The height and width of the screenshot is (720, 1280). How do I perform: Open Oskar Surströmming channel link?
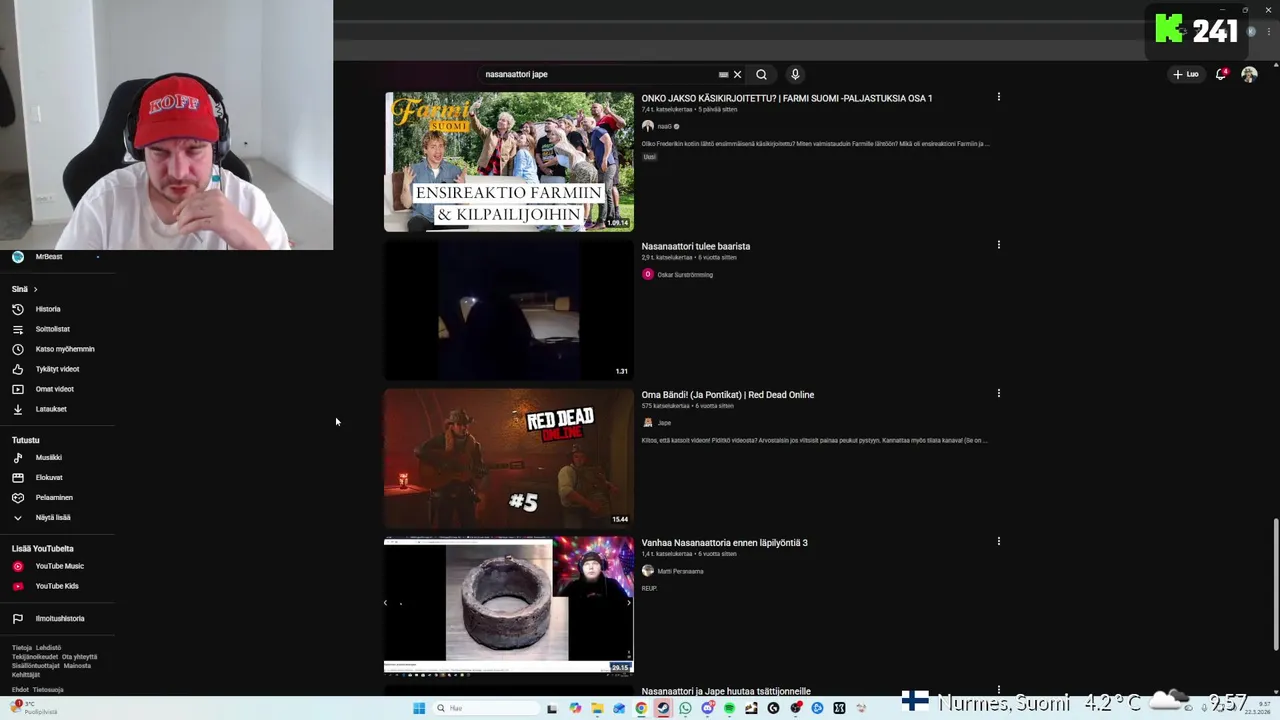pyautogui.click(x=685, y=275)
